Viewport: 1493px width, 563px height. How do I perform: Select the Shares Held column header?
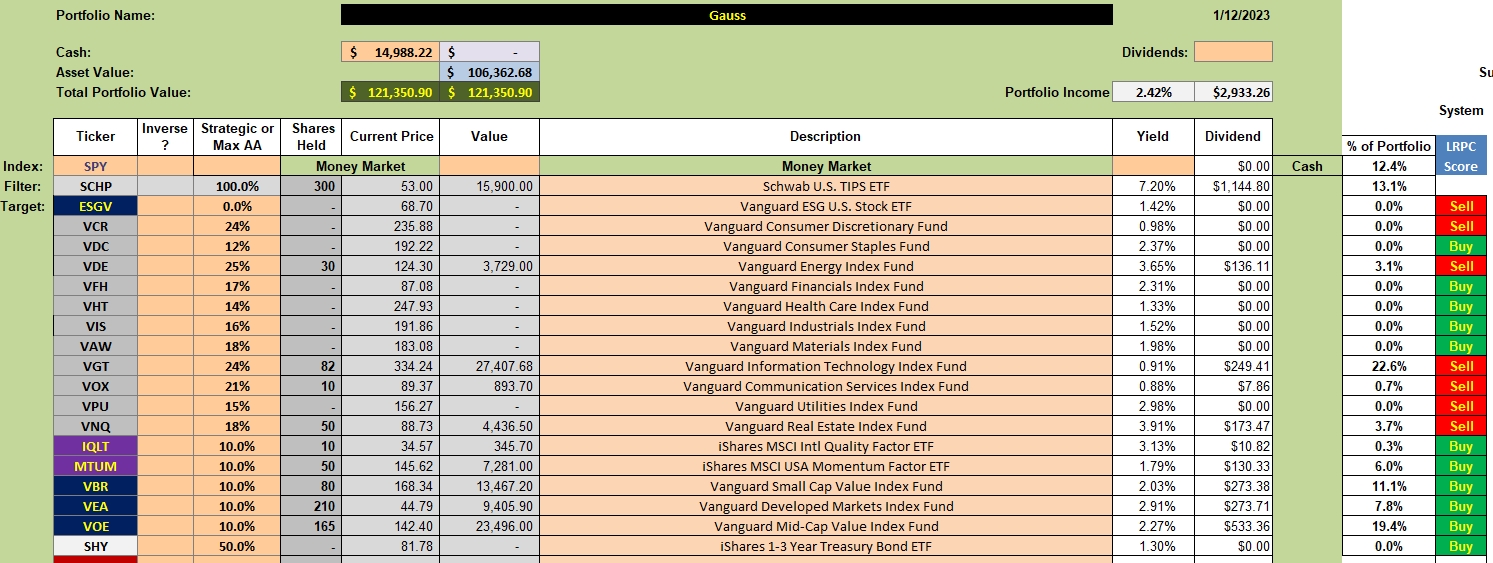click(311, 137)
